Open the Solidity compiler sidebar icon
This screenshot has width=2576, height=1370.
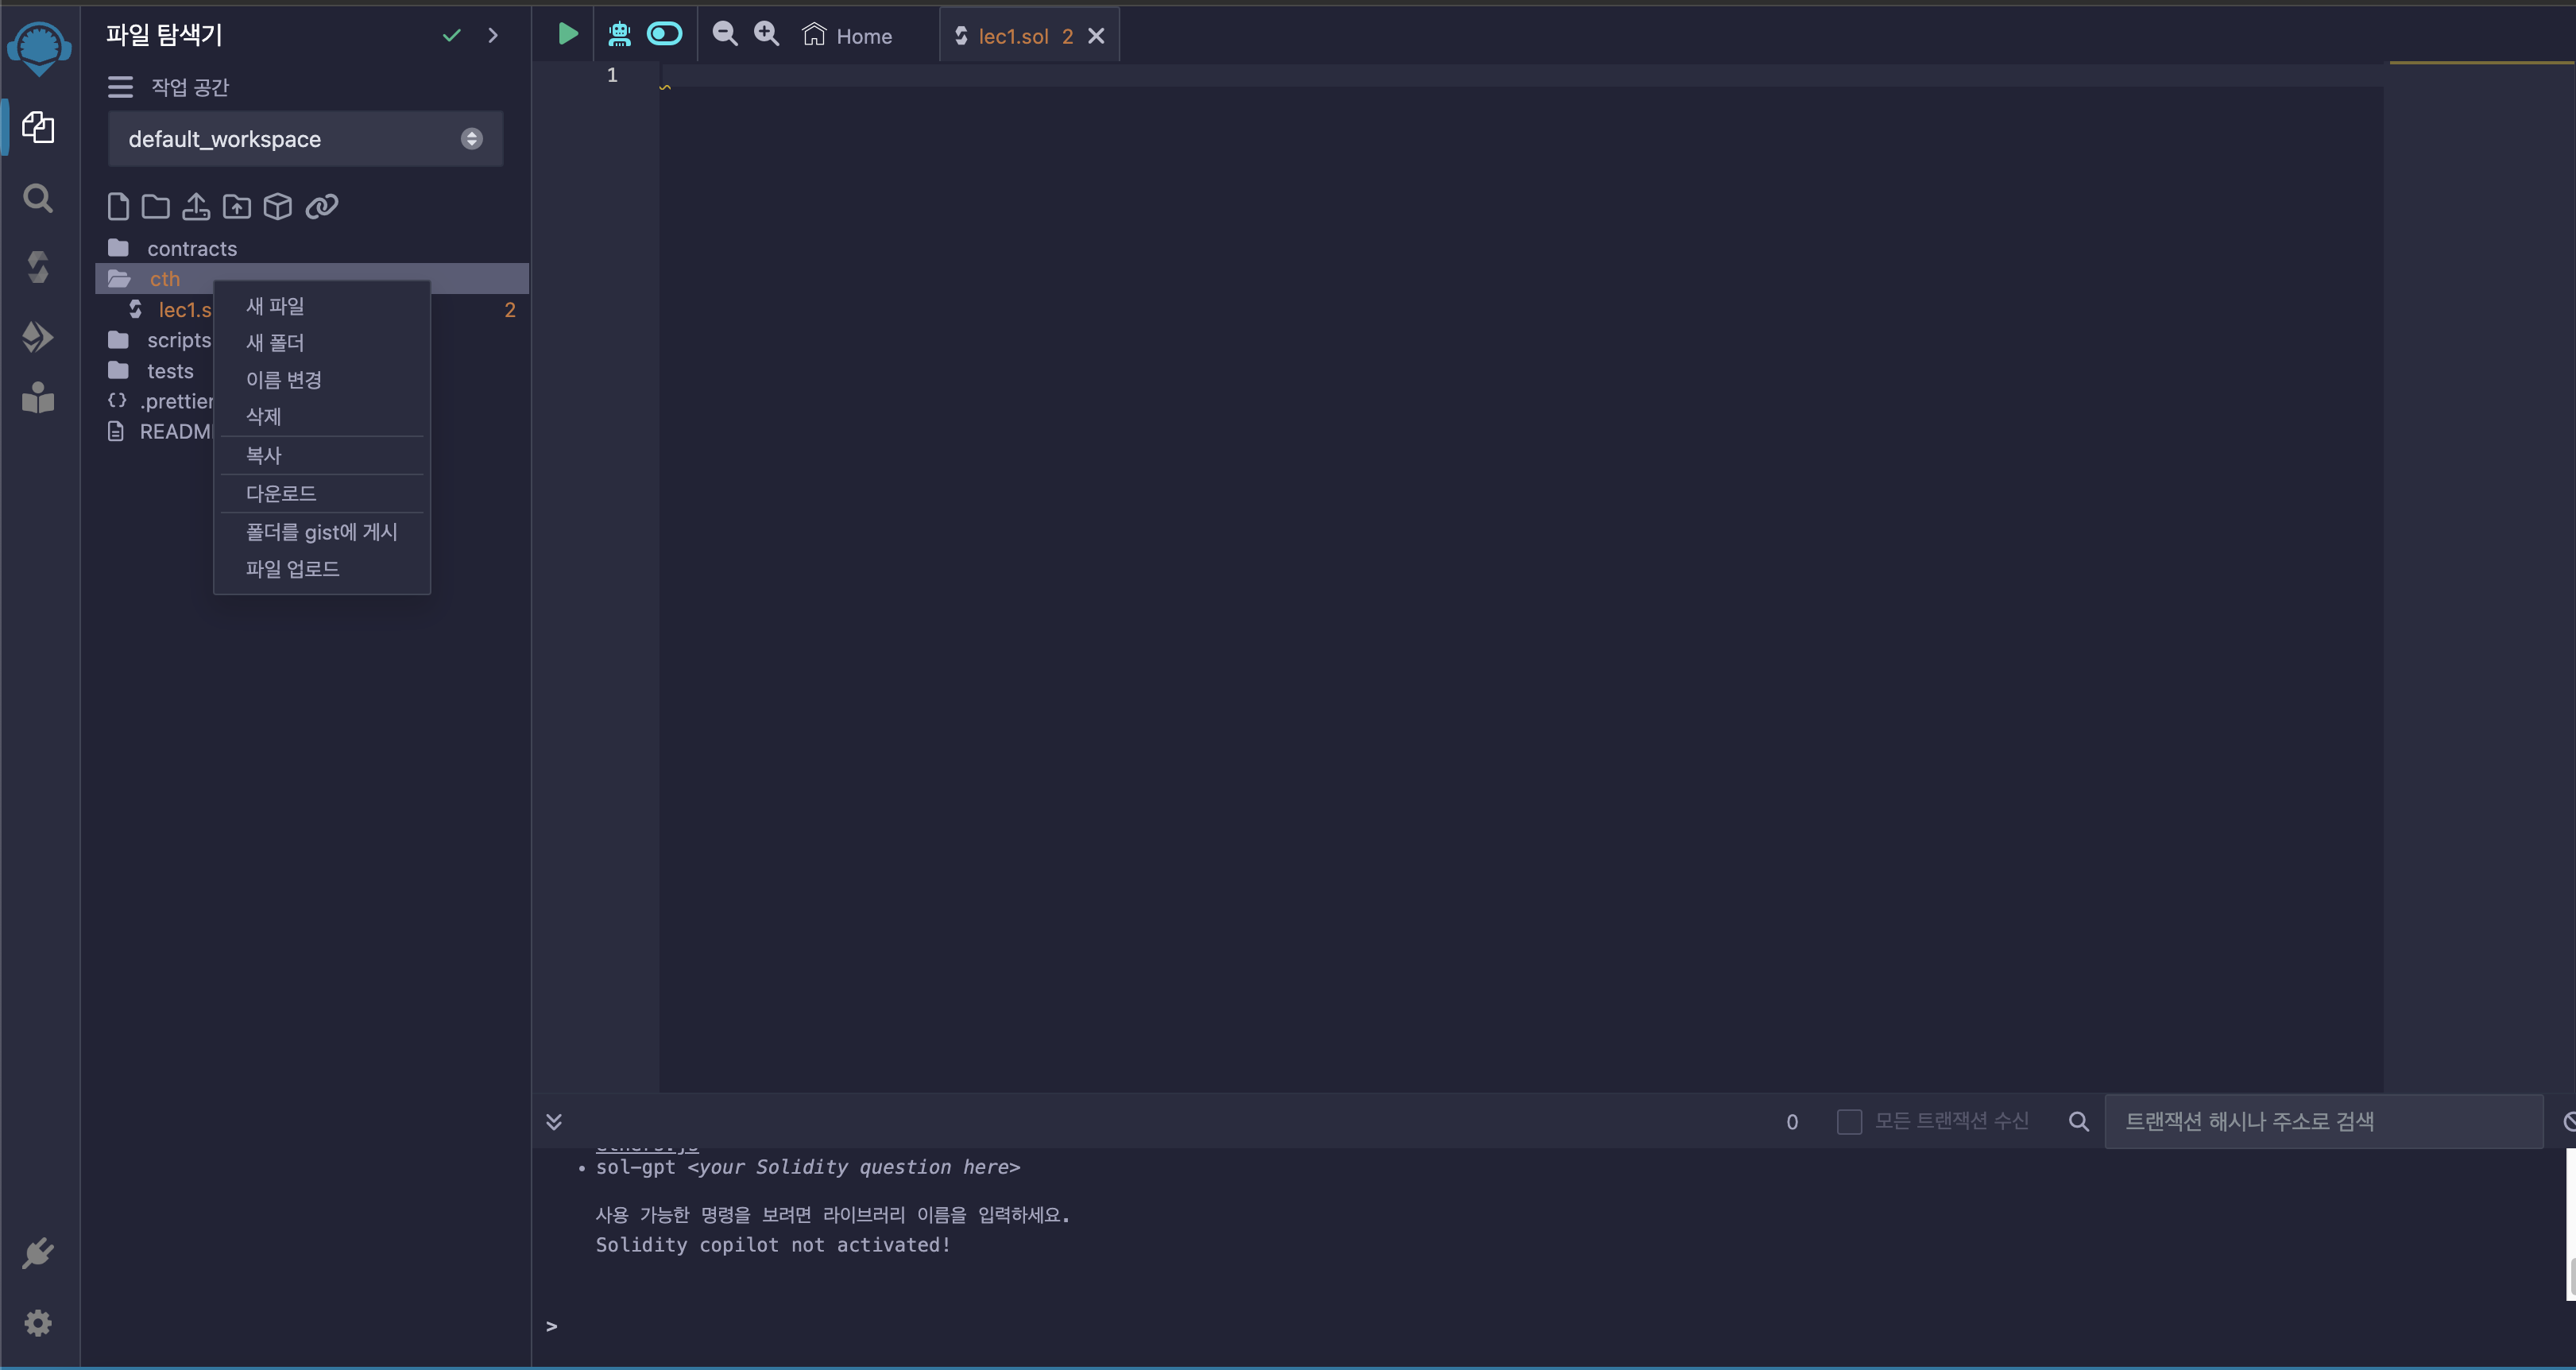(38, 267)
